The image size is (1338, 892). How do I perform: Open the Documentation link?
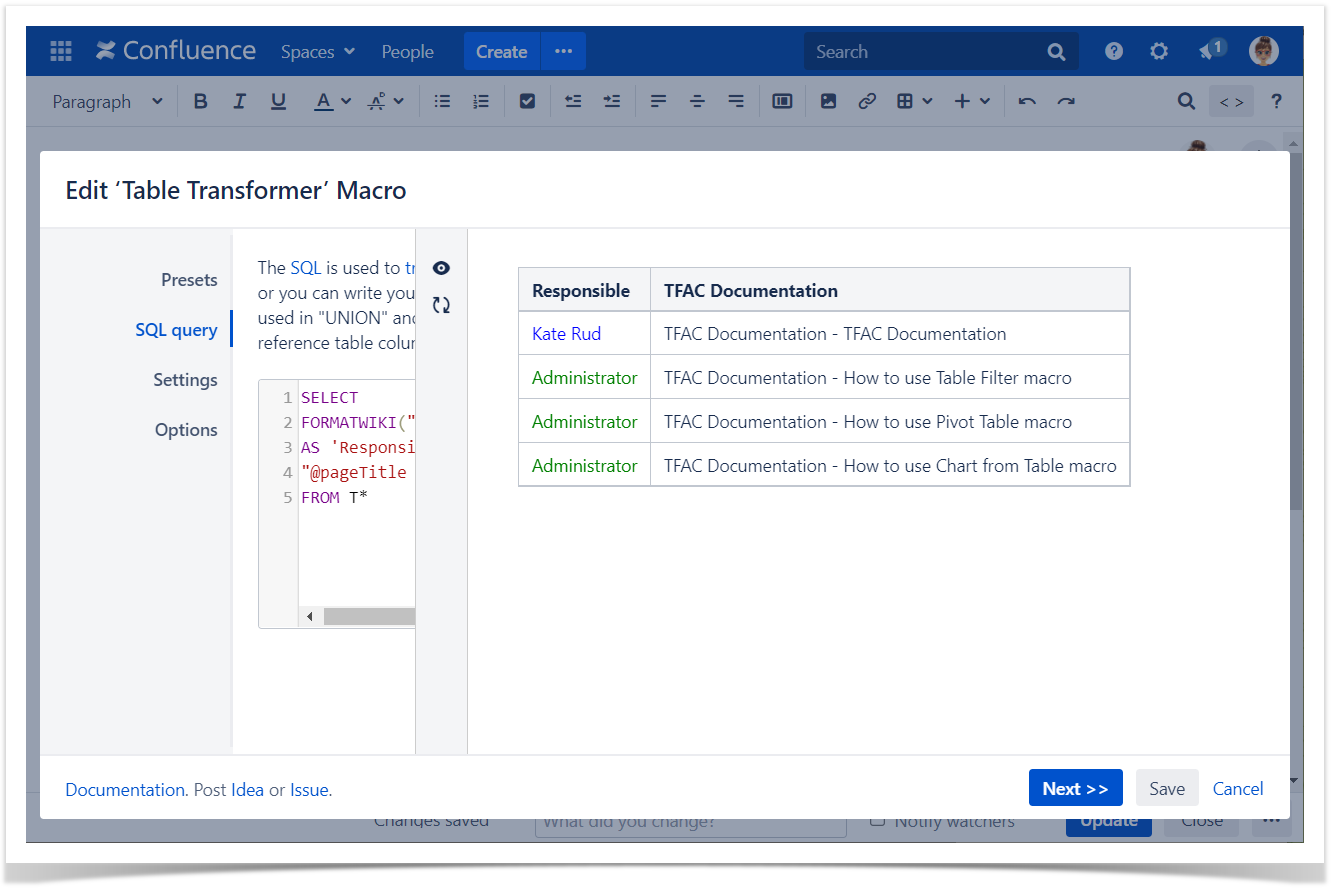pyautogui.click(x=125, y=790)
